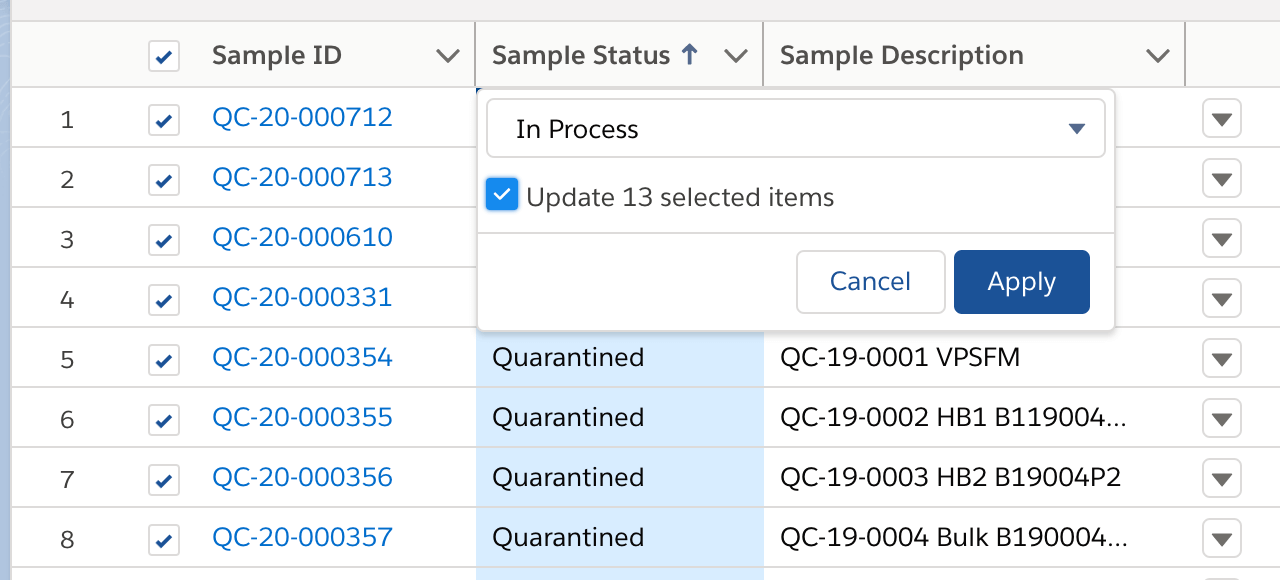Open row actions menu for QC-20-000357

(x=1222, y=539)
